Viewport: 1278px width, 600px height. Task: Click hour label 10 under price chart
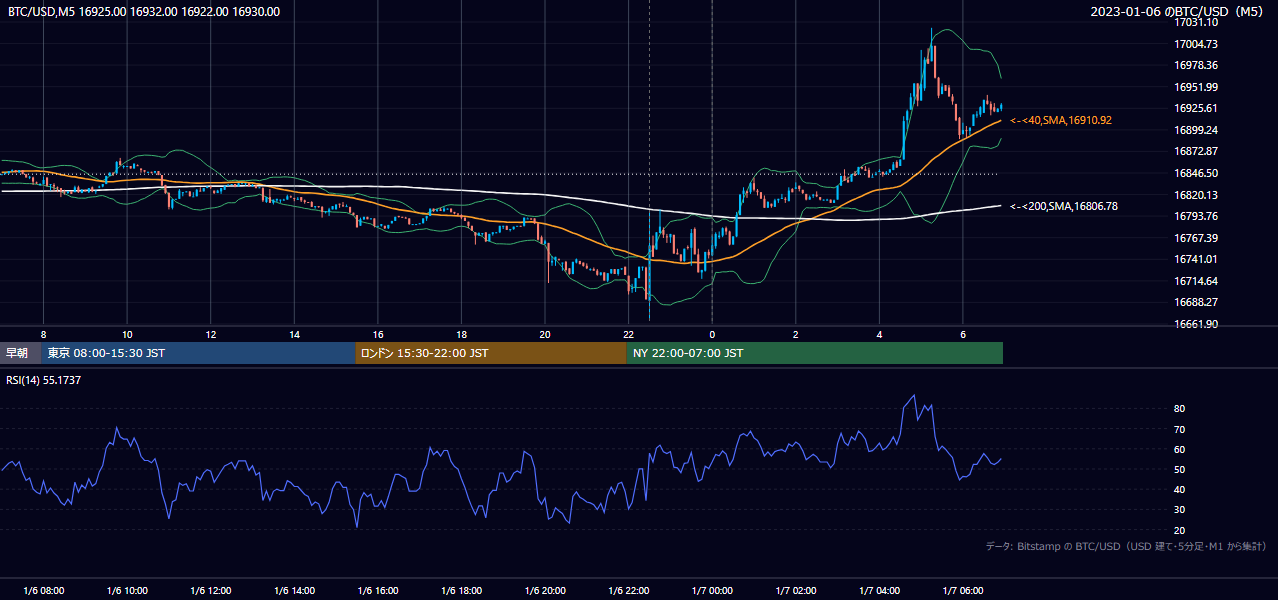[x=127, y=334]
